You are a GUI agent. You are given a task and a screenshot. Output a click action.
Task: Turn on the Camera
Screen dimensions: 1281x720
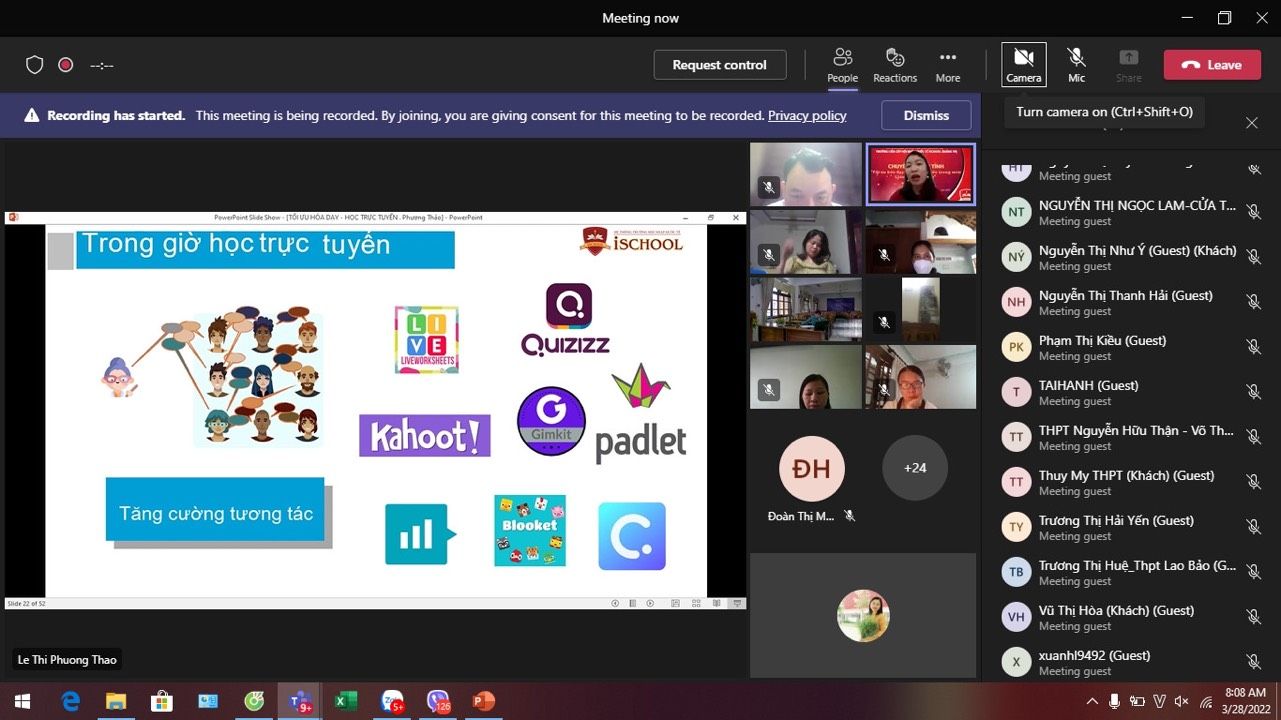pos(1023,65)
